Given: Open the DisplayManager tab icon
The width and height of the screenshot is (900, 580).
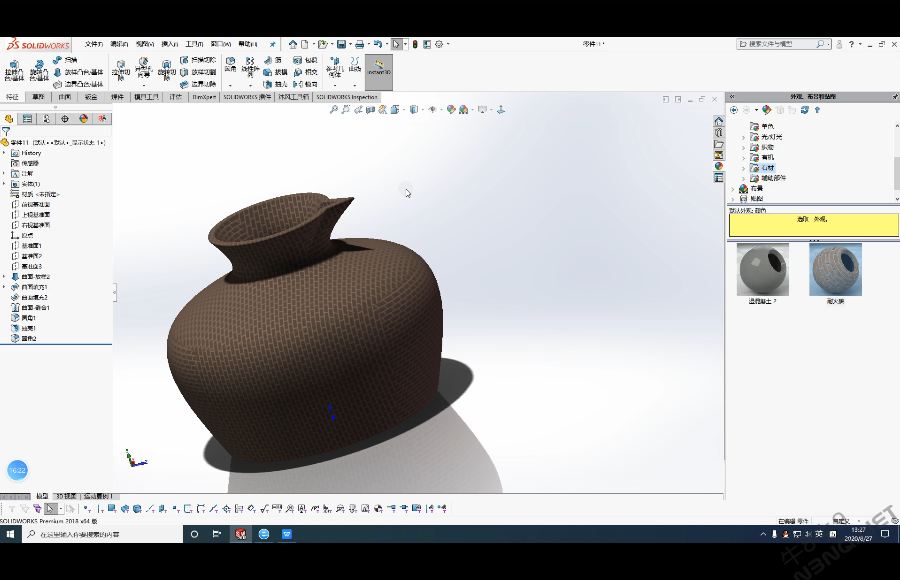Looking at the screenshot, I should click(x=84, y=119).
